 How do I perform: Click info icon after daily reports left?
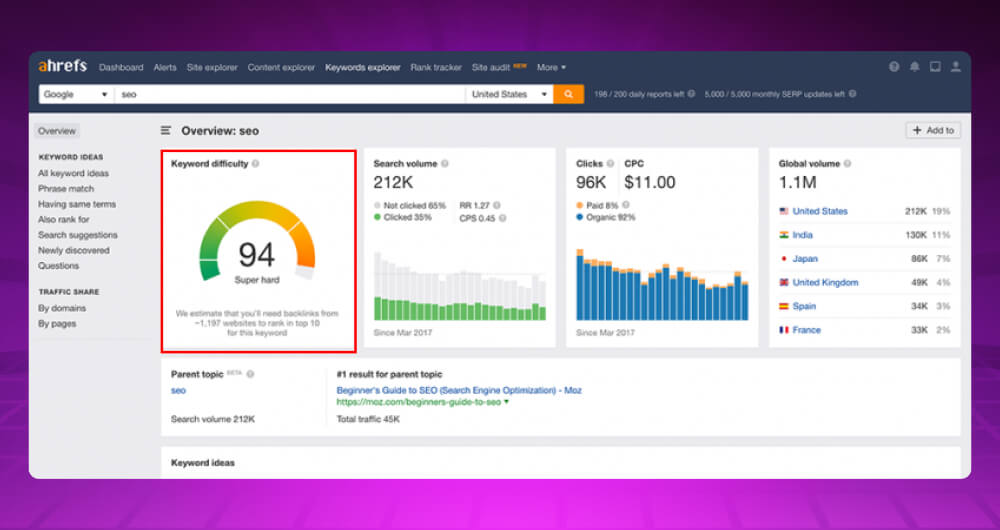691,94
